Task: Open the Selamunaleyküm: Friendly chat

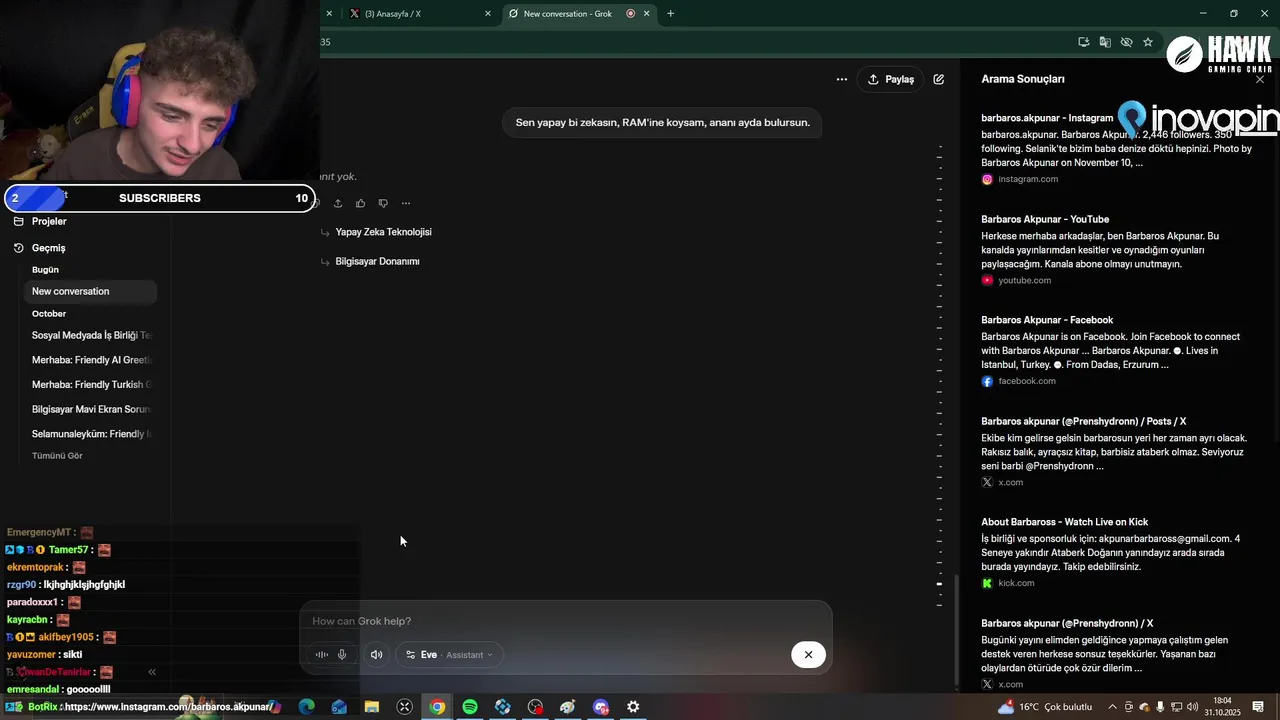Action: (x=90, y=434)
